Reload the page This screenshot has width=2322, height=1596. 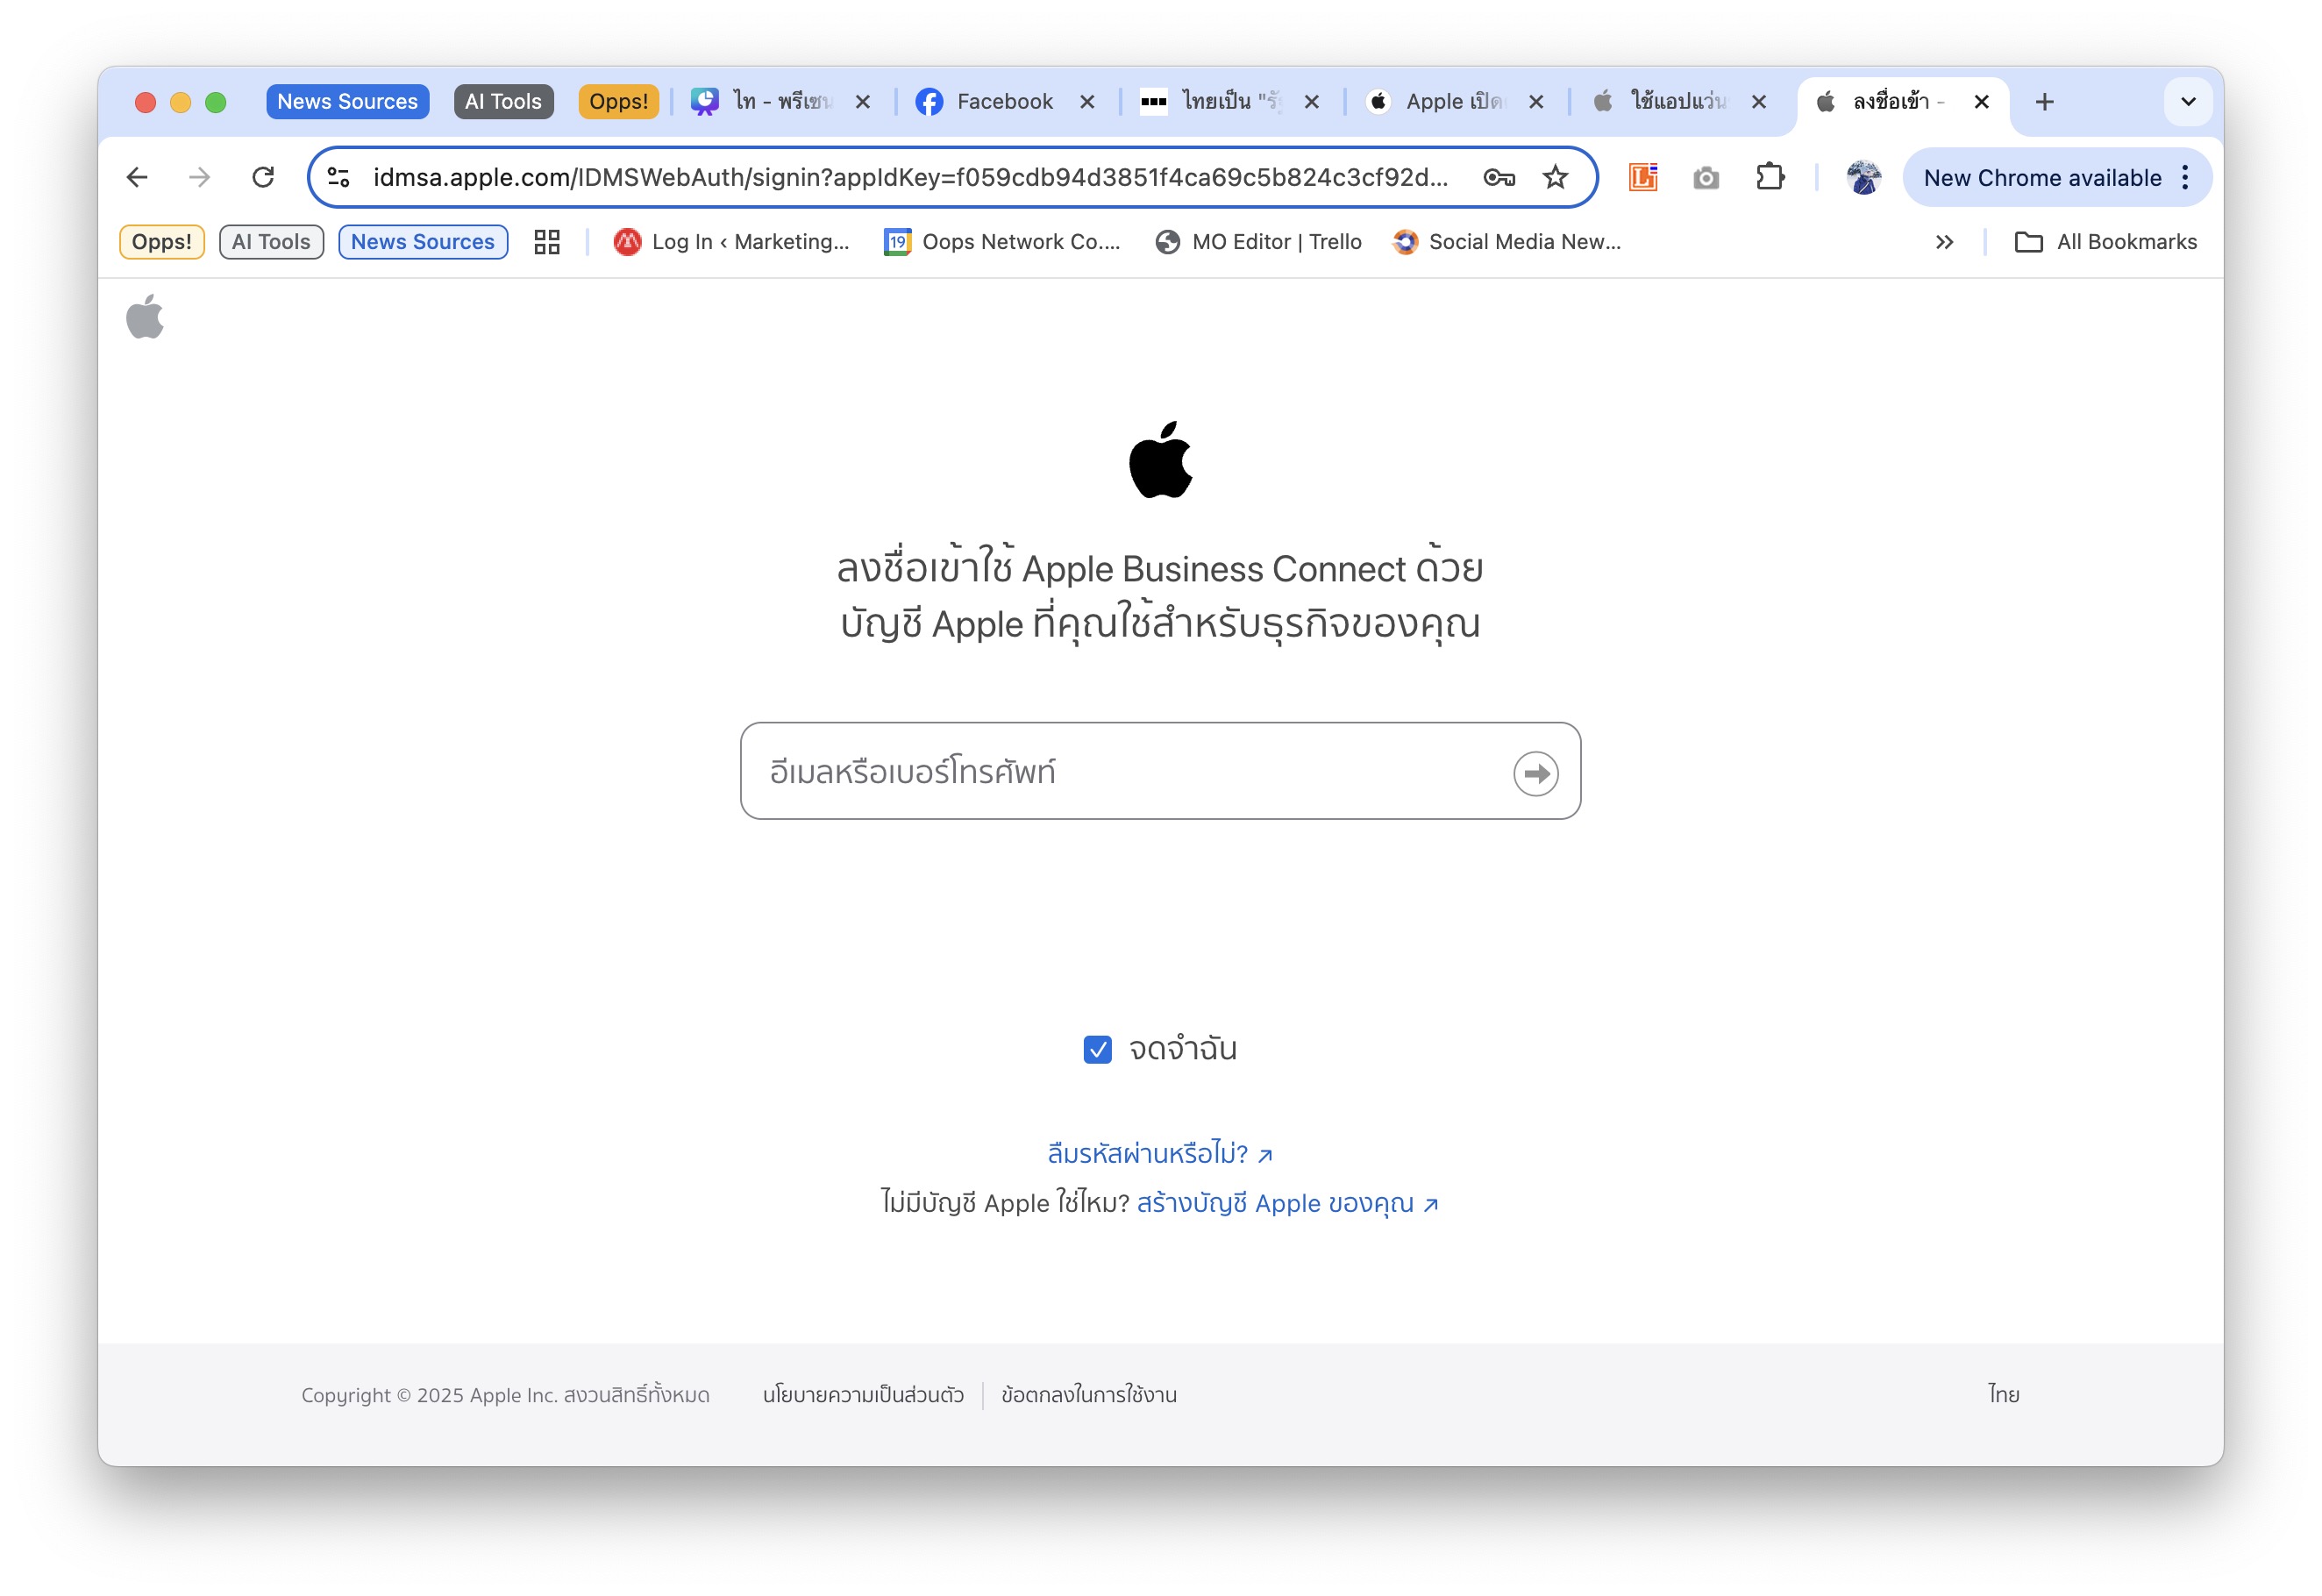pyautogui.click(x=263, y=177)
